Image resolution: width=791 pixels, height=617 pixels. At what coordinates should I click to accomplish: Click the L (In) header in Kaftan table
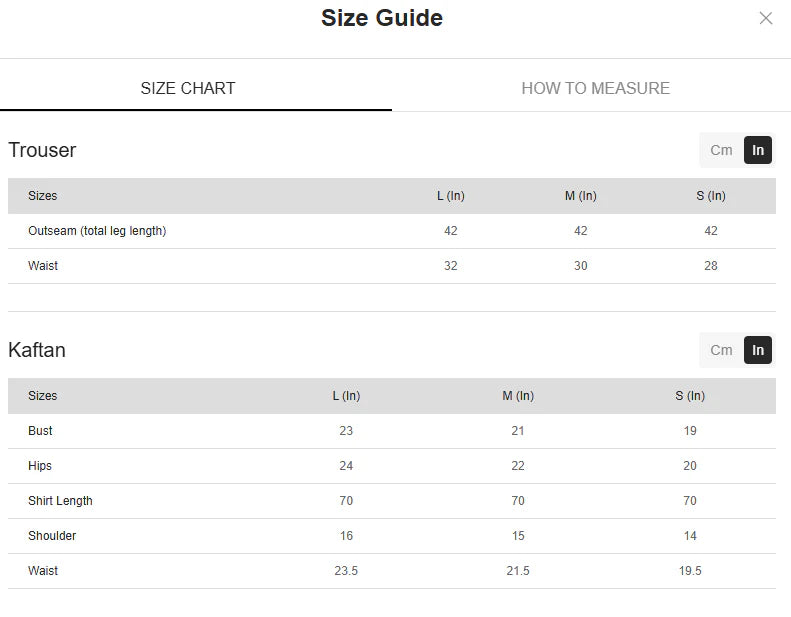pos(346,396)
